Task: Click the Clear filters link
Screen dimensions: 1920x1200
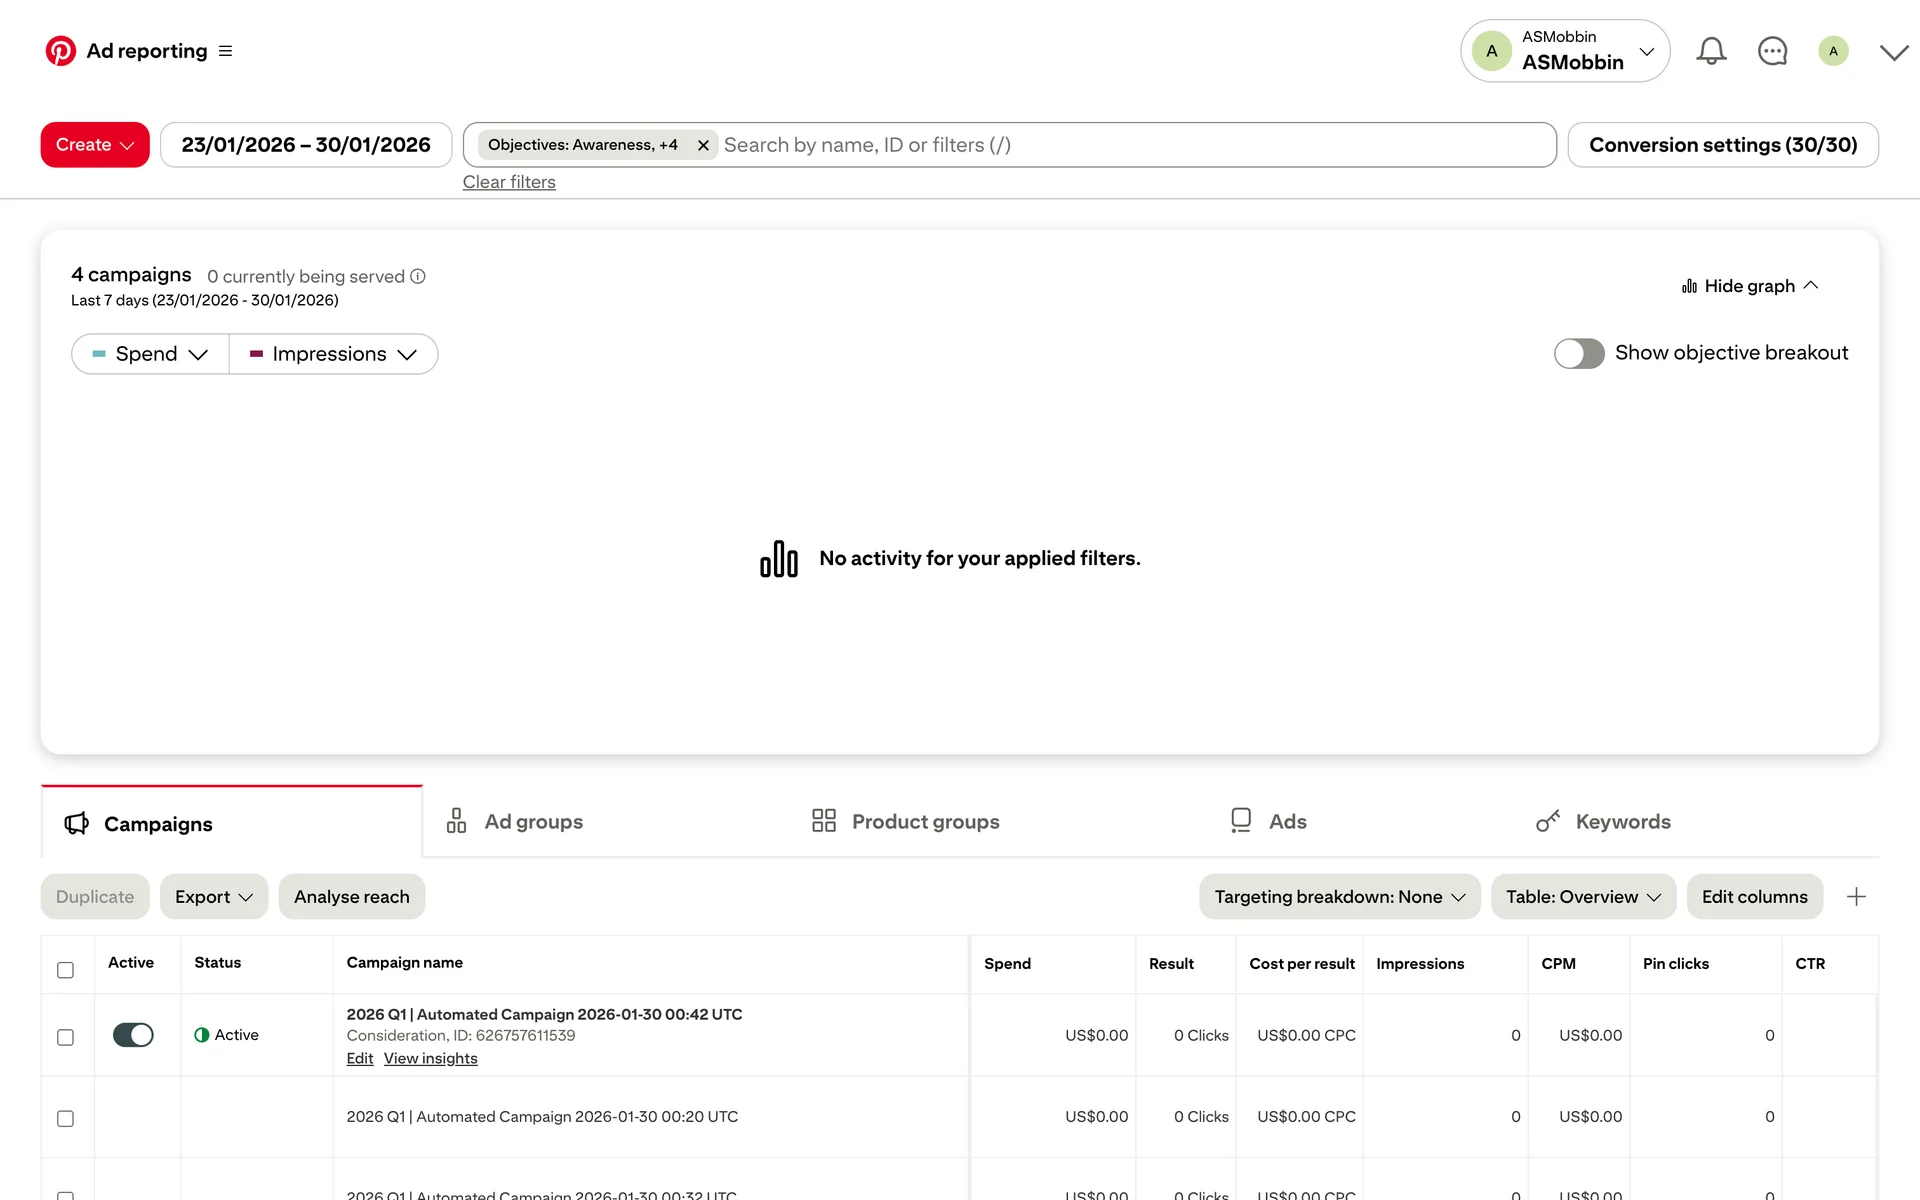Action: 509,182
